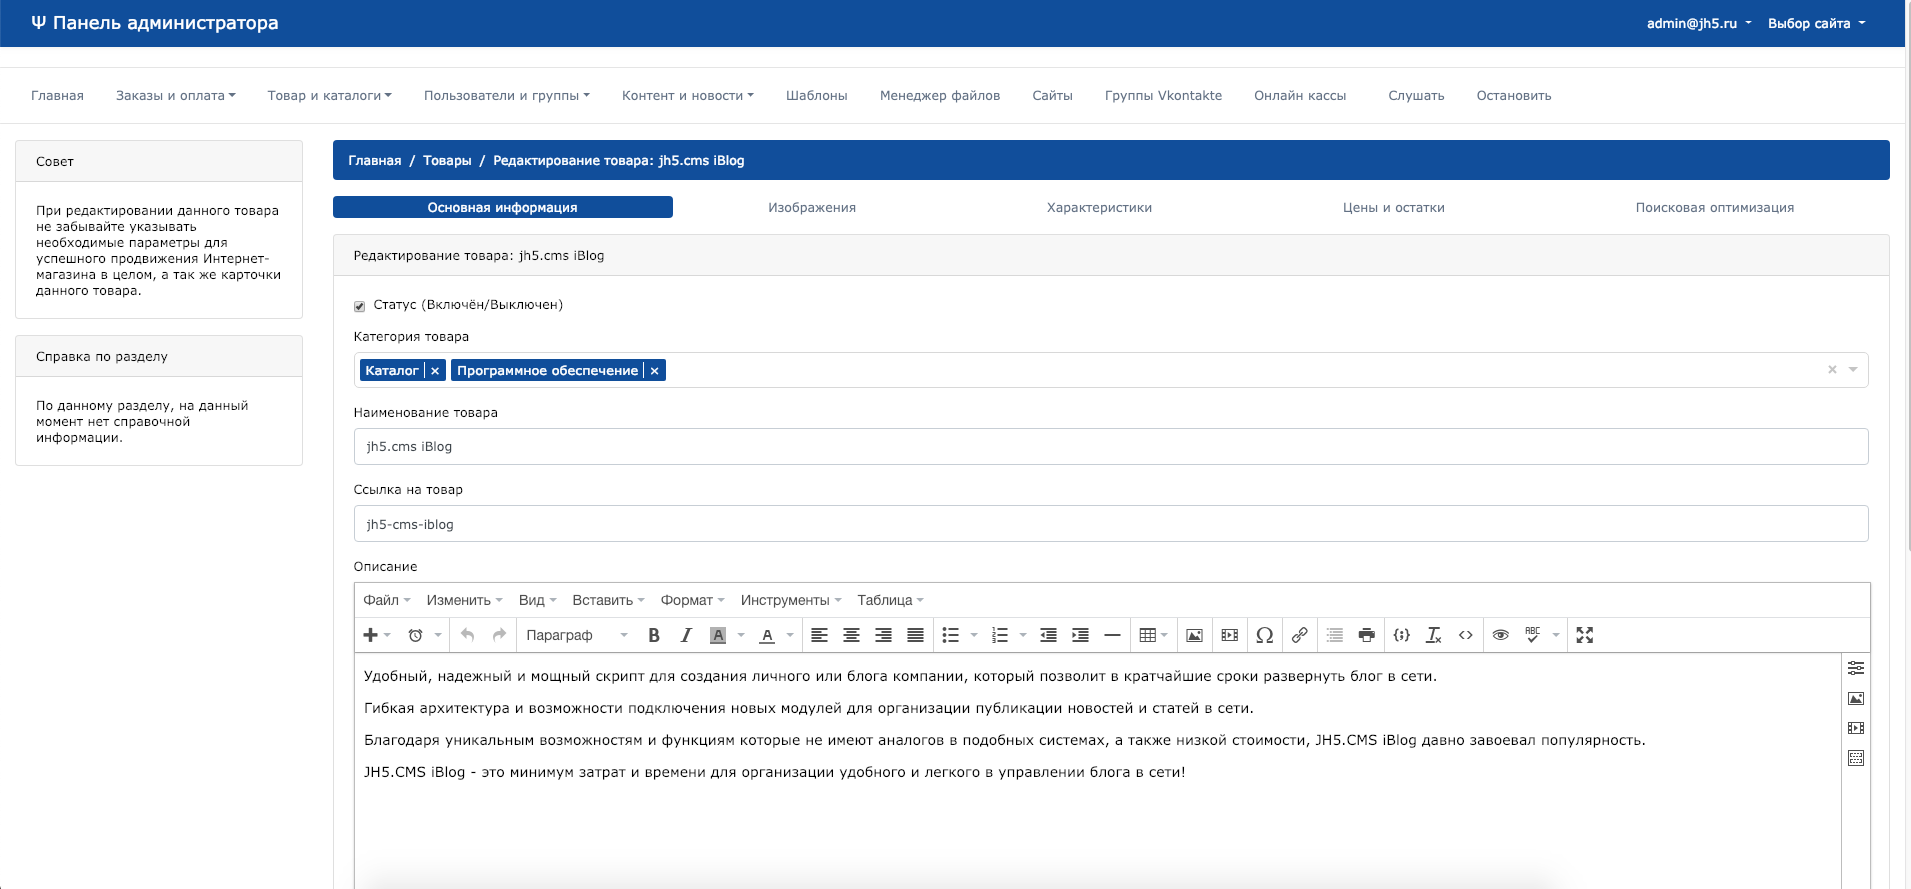Open source code view icon
Viewport: 1911px width, 889px height.
click(x=1466, y=635)
